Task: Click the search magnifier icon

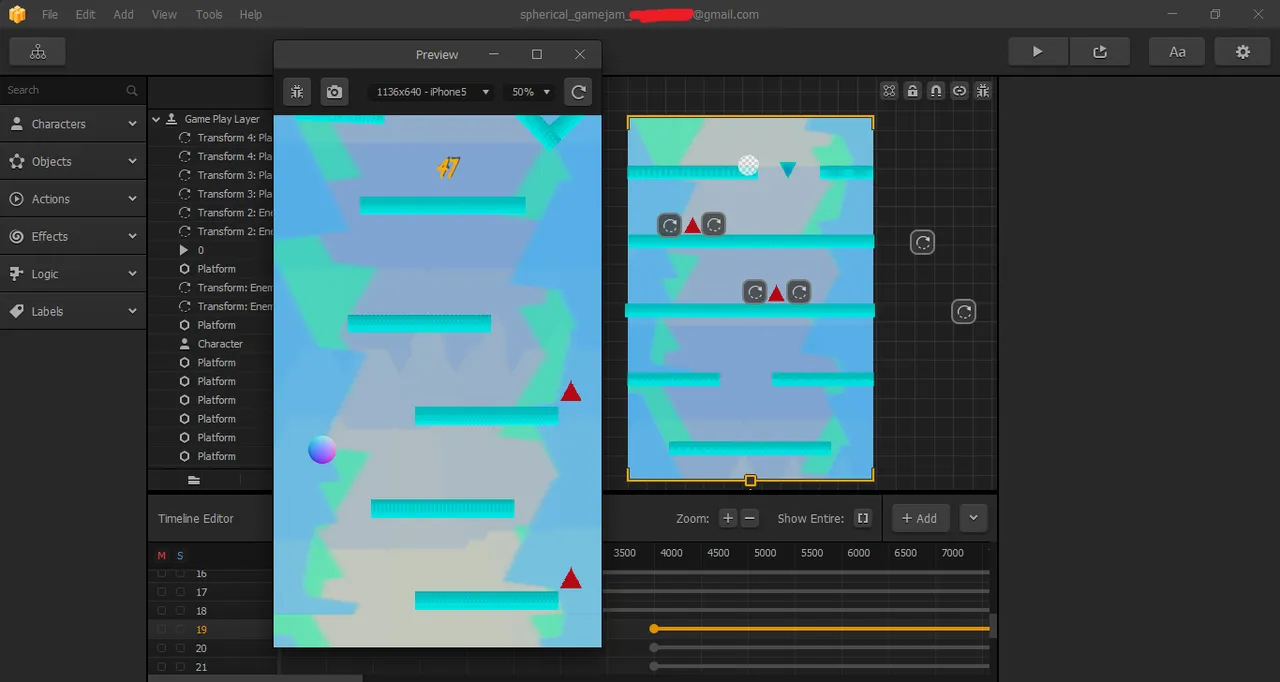Action: 132,90
